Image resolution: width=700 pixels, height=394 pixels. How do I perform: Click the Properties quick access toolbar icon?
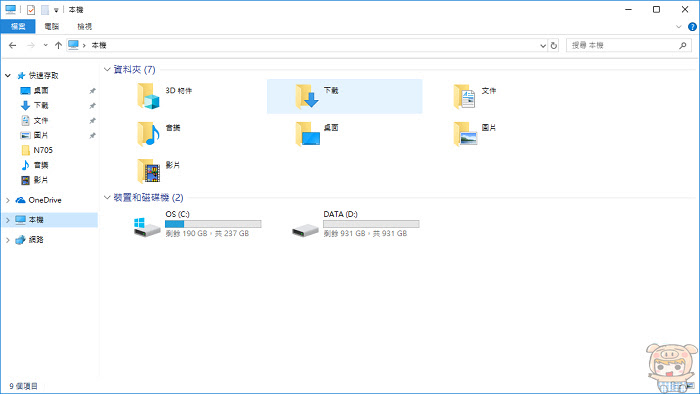31,9
